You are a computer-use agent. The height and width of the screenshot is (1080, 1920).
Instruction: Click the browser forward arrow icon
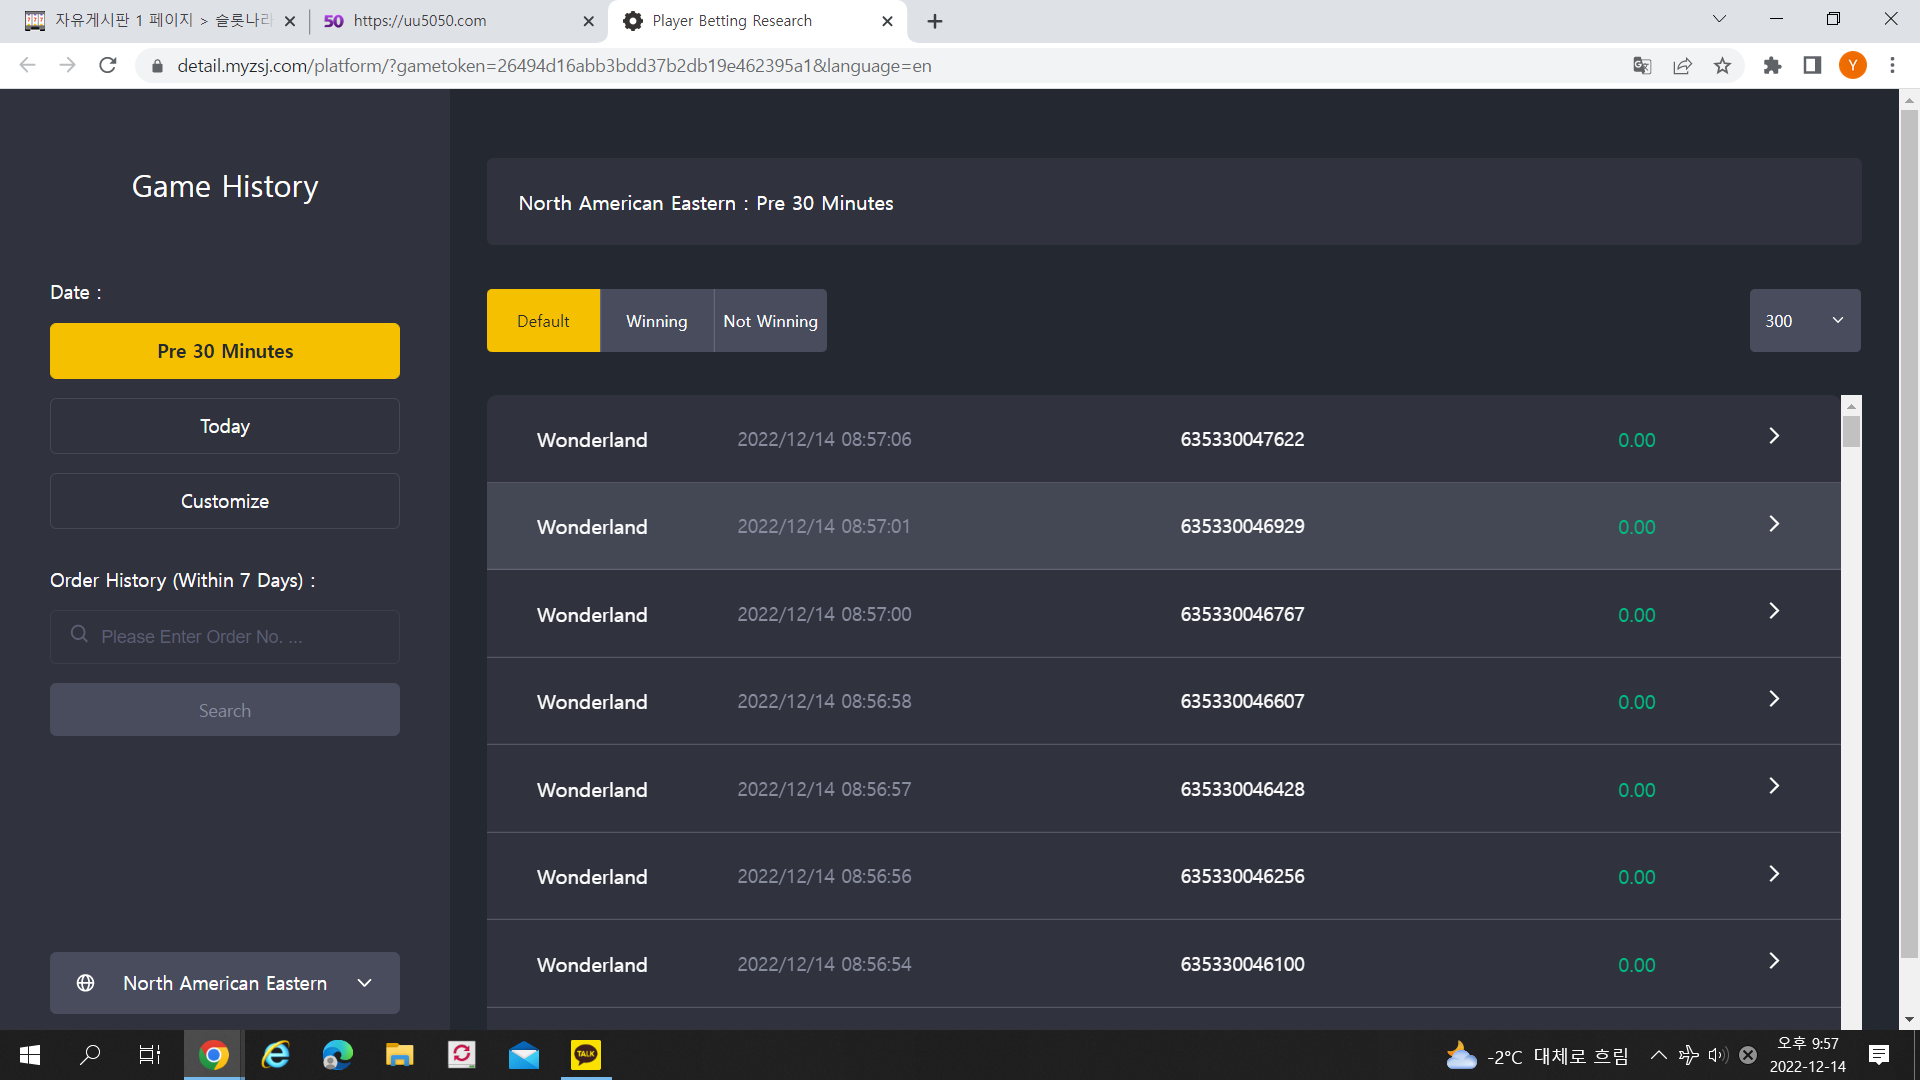[67, 65]
